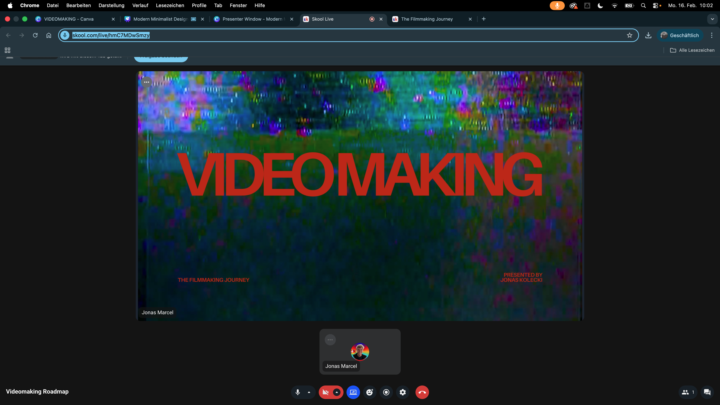The image size is (720, 405).
Task: Open the Bearbeiten menu
Action: (x=79, y=6)
